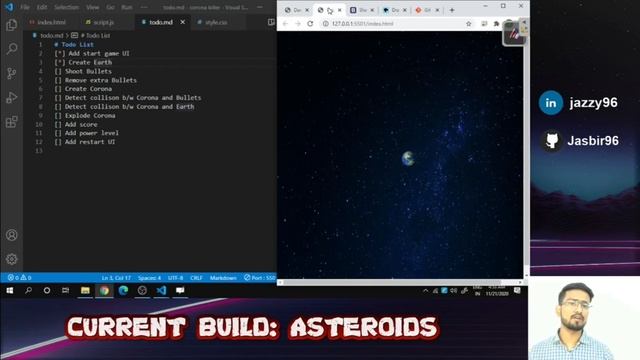The height and width of the screenshot is (360, 640).
Task: Open the File menu in VS Code
Action: pos(25,7)
